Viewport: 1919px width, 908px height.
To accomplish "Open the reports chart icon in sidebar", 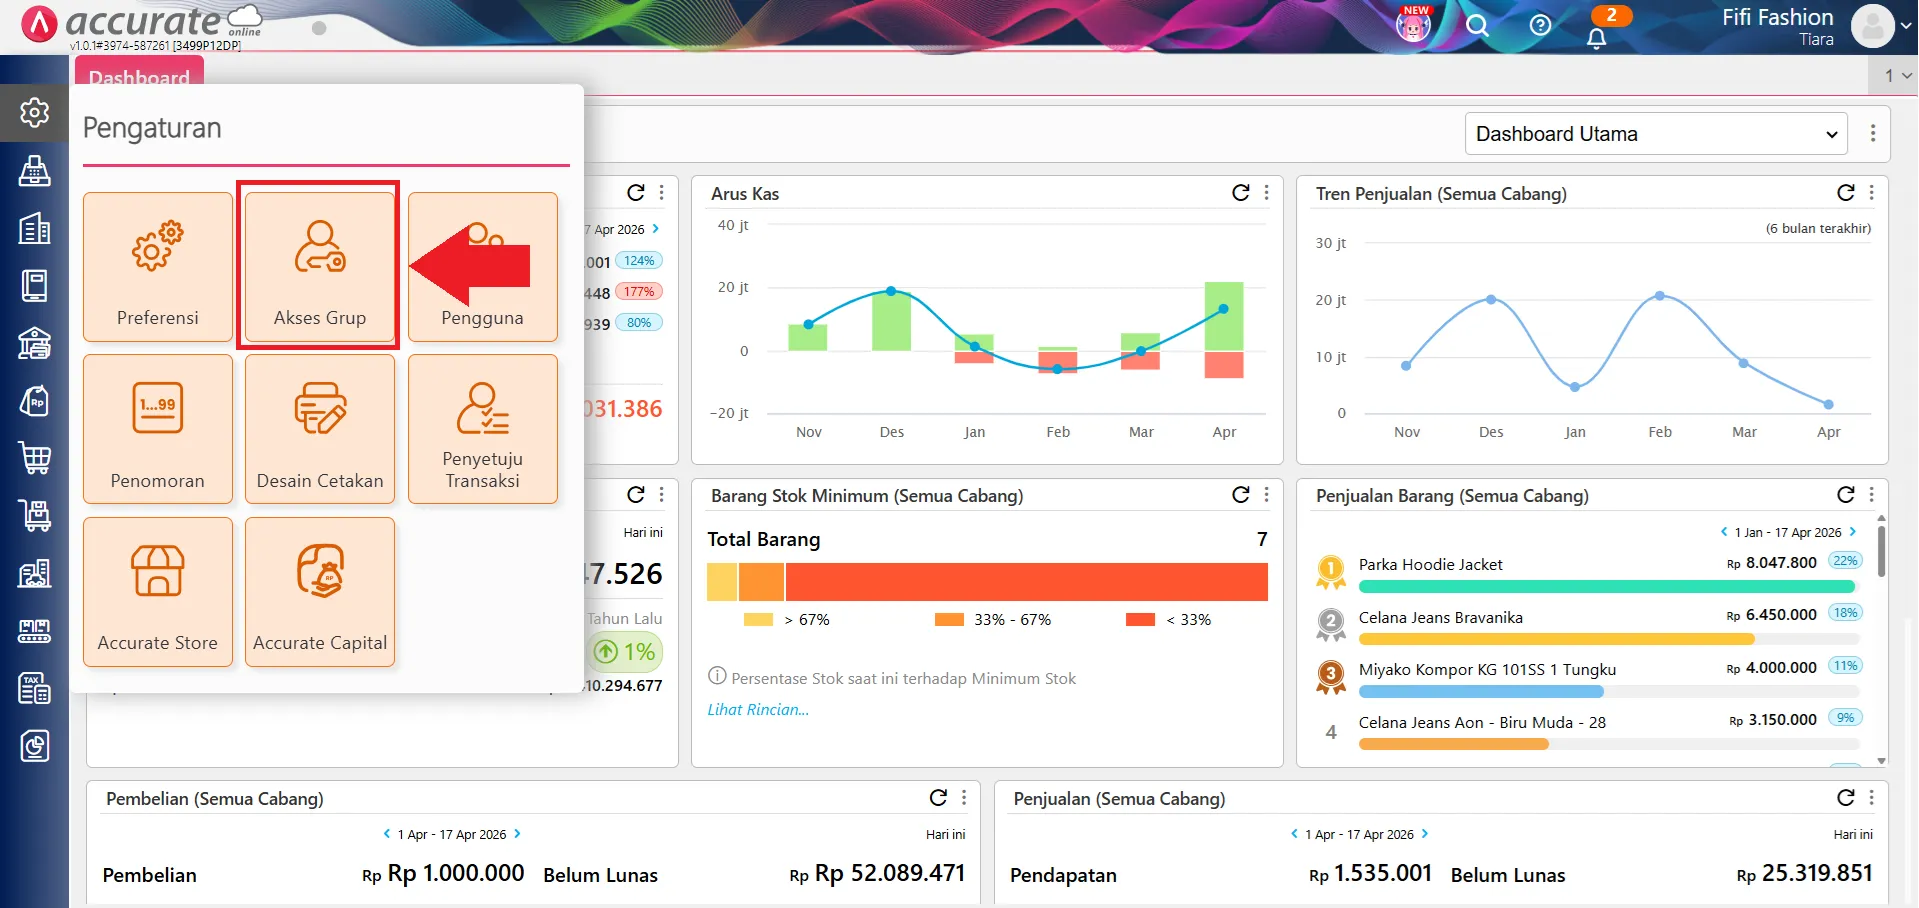I will pyautogui.click(x=34, y=746).
